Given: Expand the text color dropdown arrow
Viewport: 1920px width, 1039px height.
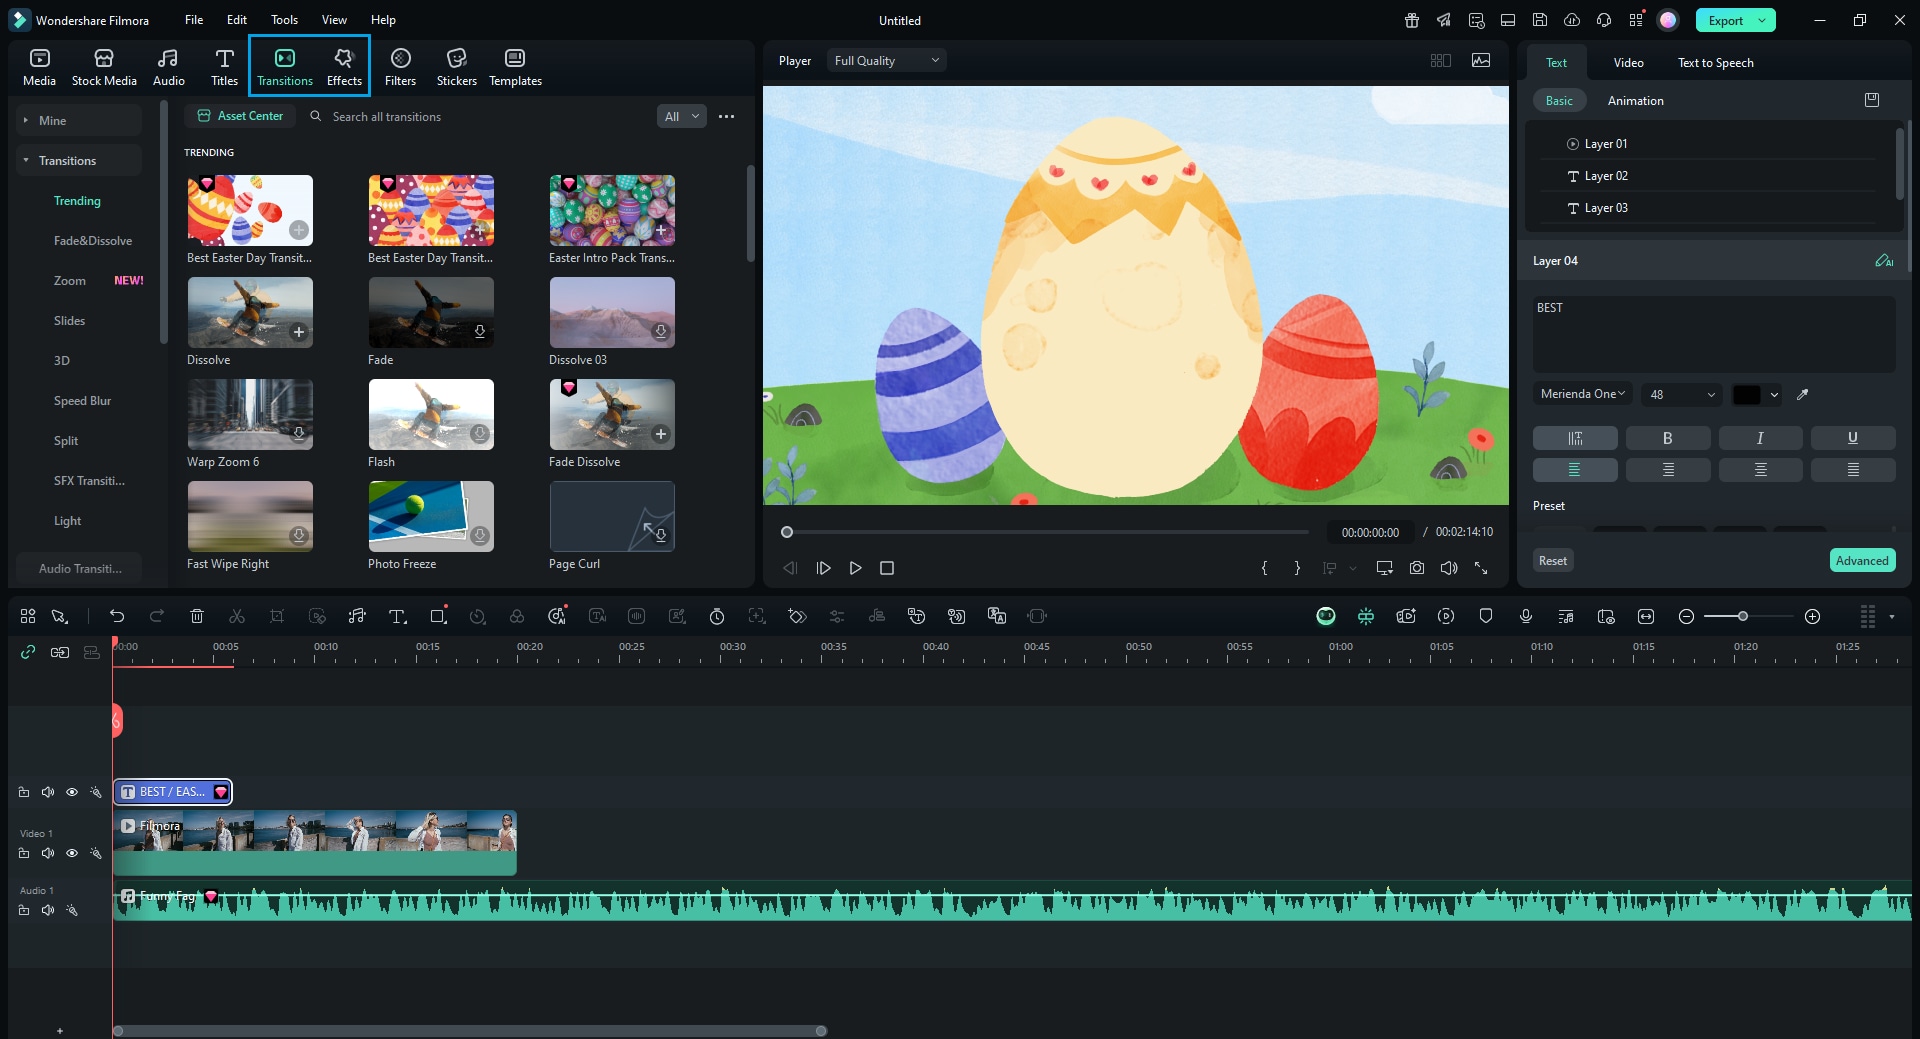Looking at the screenshot, I should 1774,394.
